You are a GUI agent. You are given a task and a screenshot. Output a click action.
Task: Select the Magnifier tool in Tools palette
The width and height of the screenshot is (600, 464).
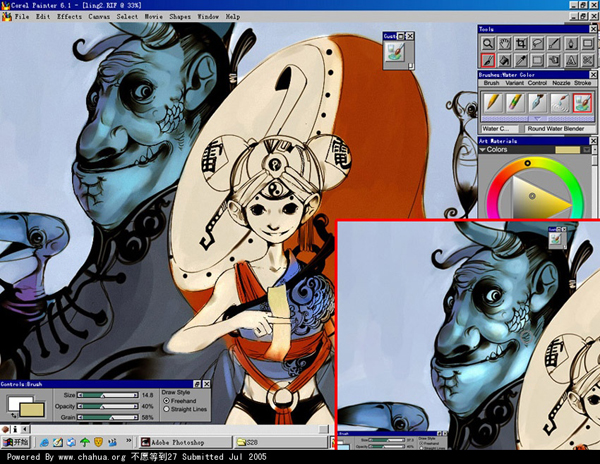(488, 43)
